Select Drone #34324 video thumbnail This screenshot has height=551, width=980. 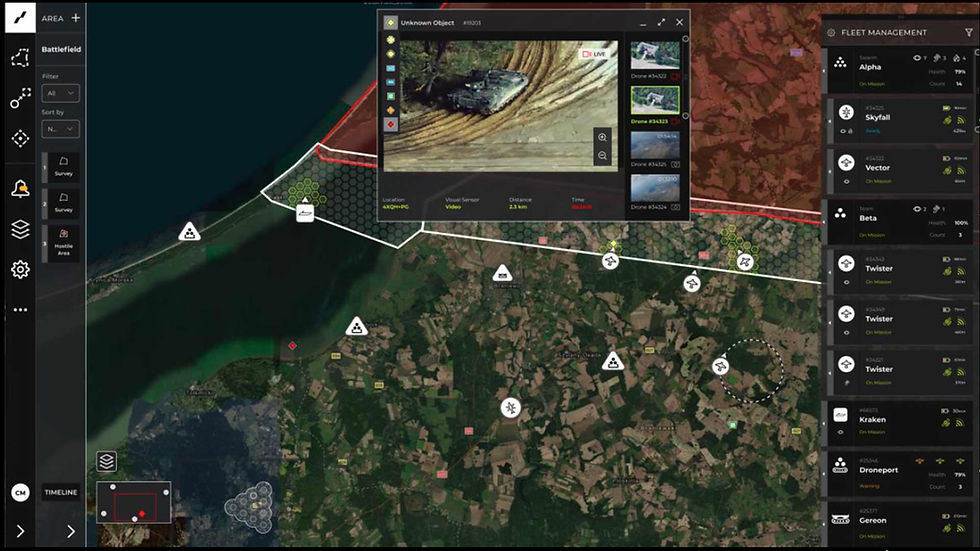pyautogui.click(x=655, y=188)
